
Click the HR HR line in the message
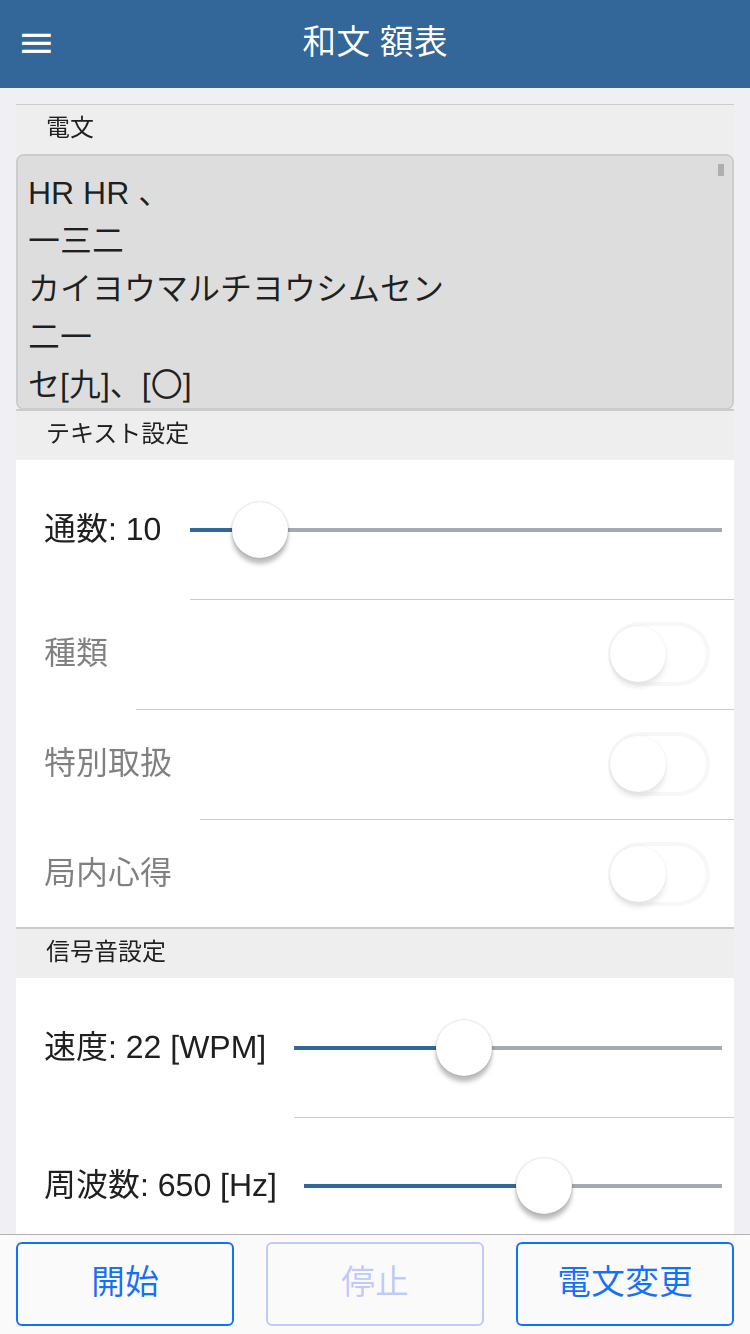(x=90, y=193)
